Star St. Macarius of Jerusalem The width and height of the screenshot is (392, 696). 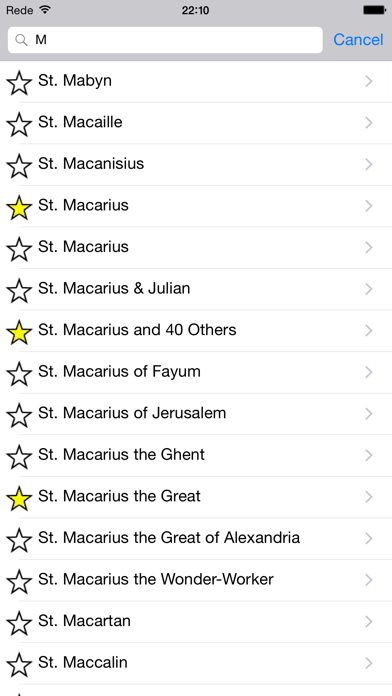pyautogui.click(x=19, y=415)
